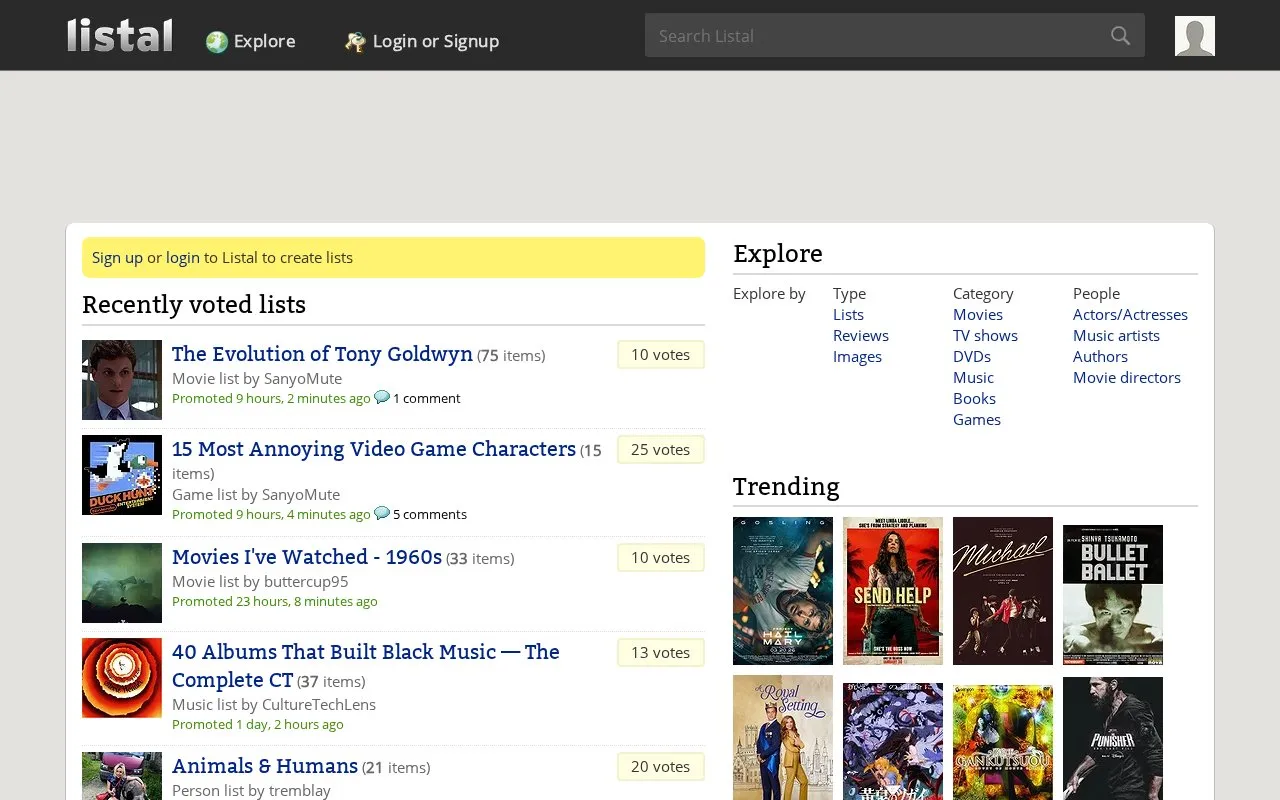Click the Listal logo
Screen dimensions: 1280x800
(120, 36)
